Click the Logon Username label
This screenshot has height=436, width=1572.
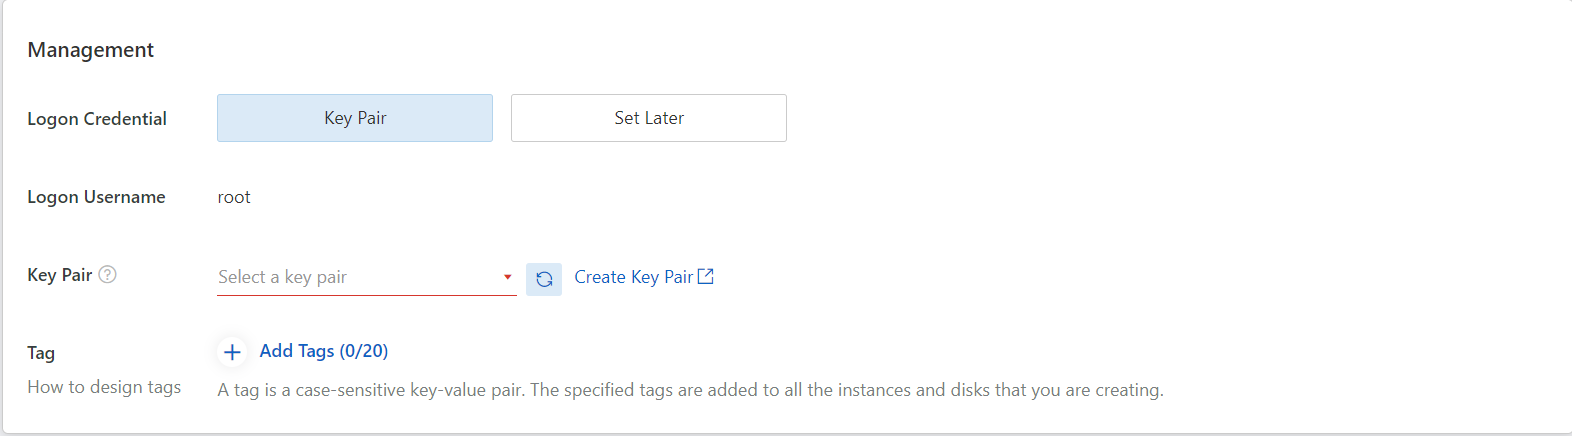coord(96,197)
